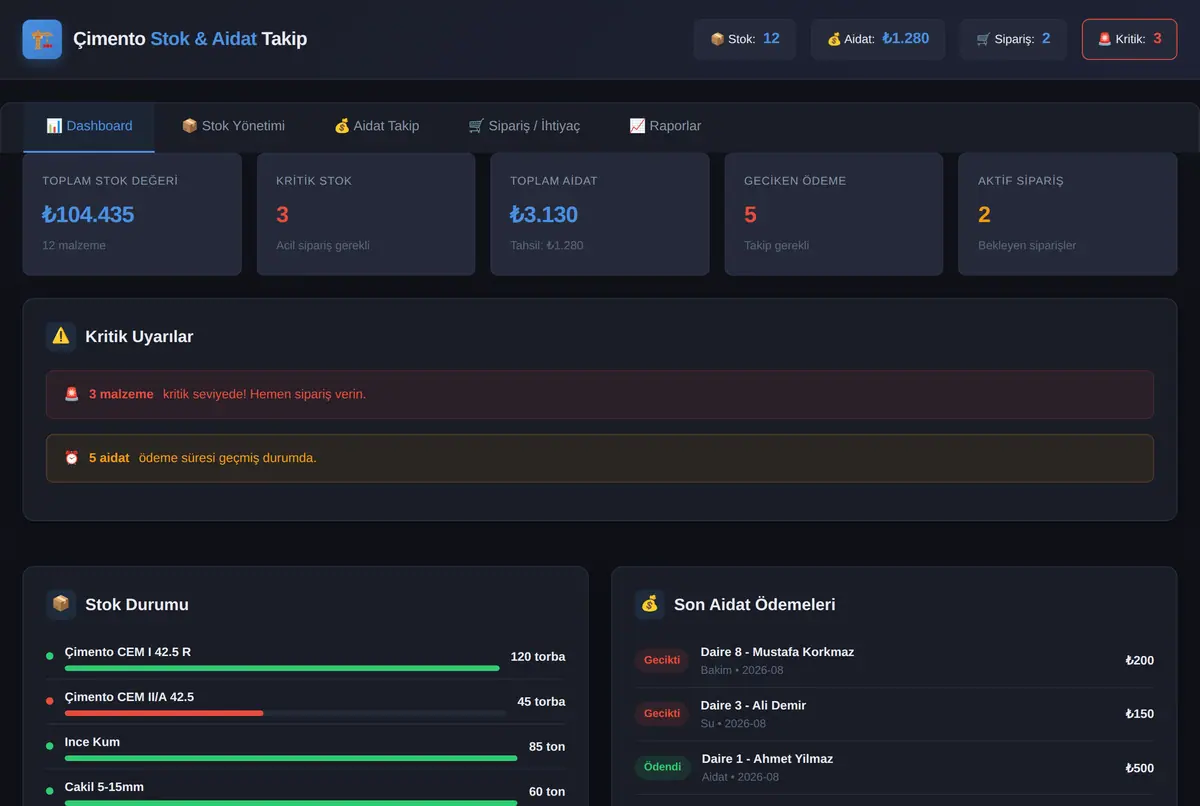Click the Stok: 12 header badge
This screenshot has width=1200, height=806.
point(745,39)
